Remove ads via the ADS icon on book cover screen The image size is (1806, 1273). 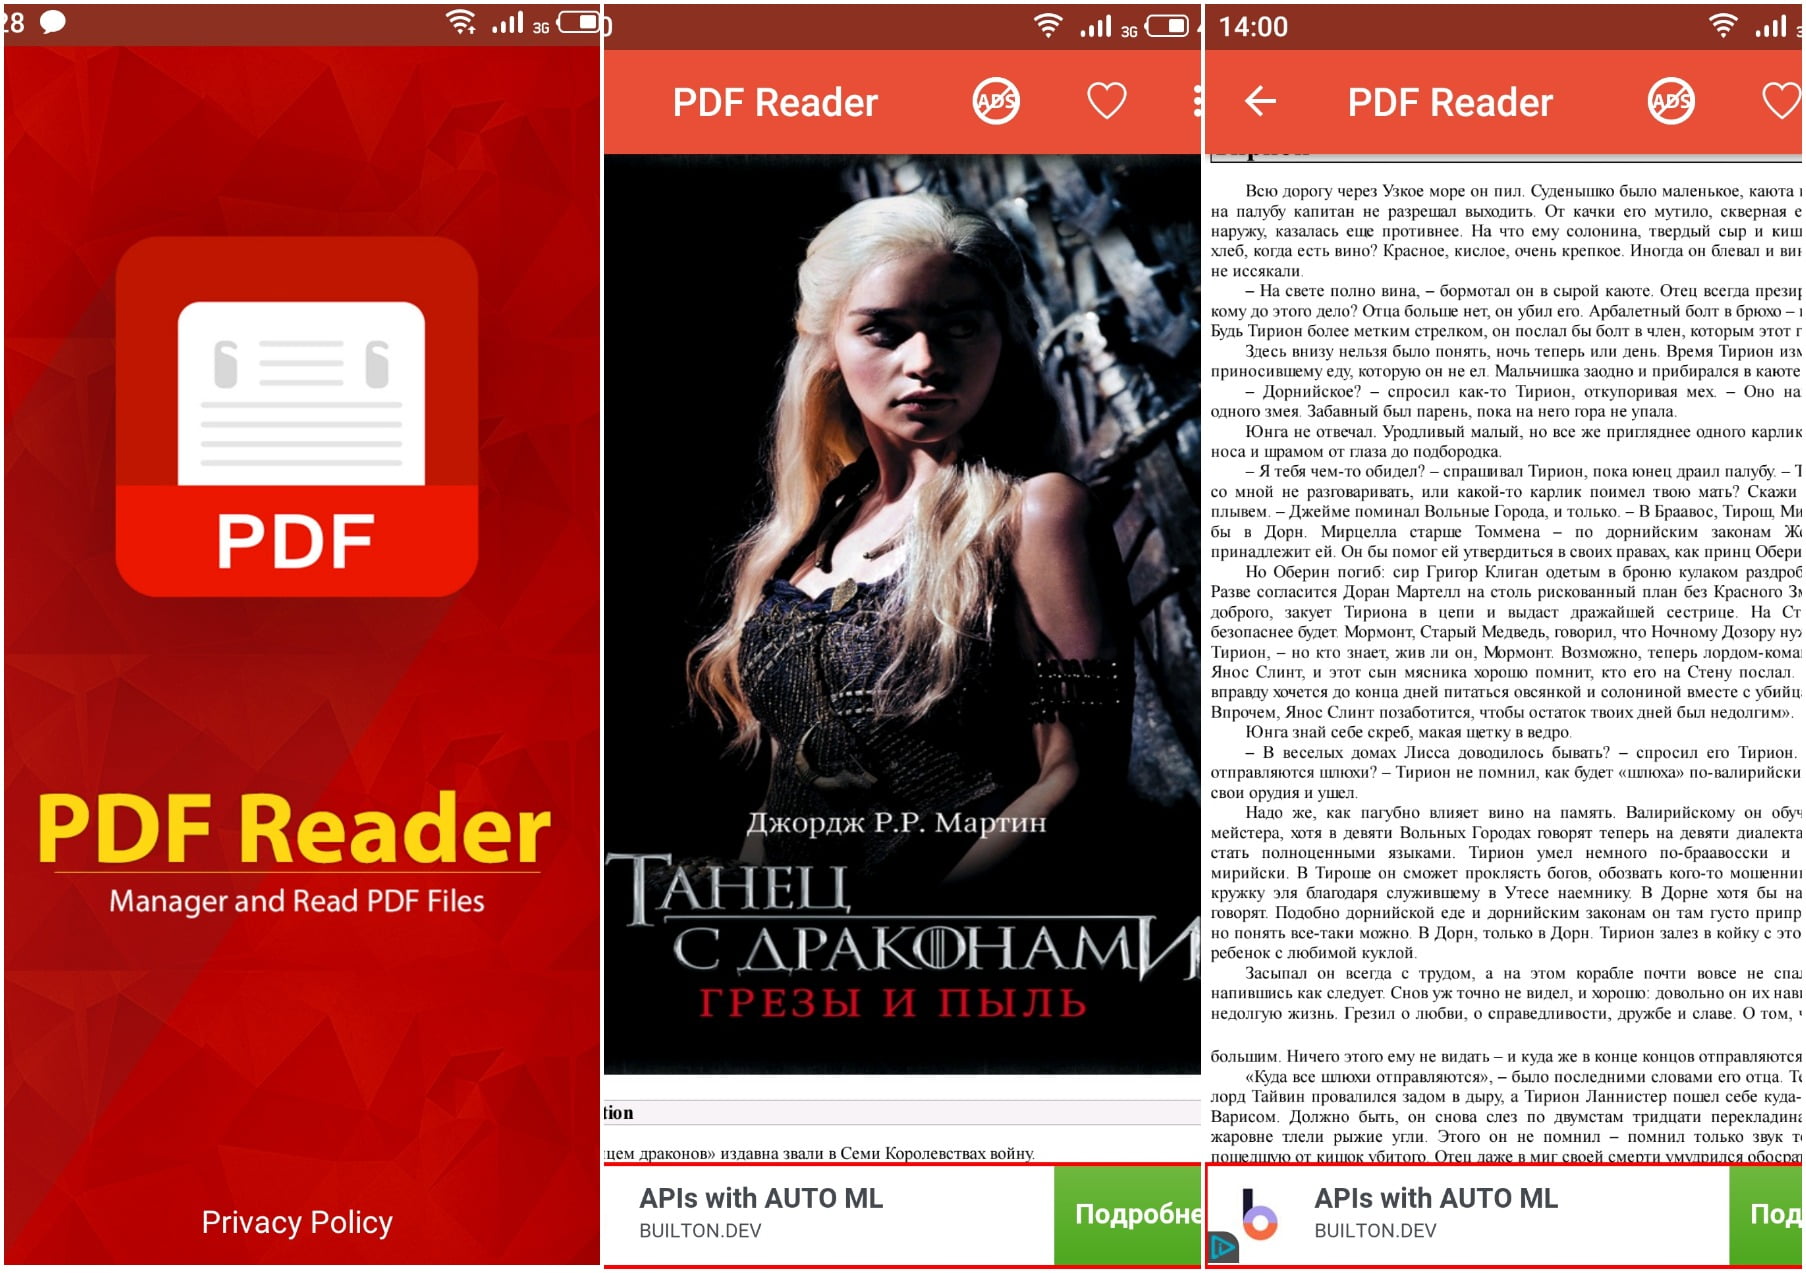pos(996,101)
